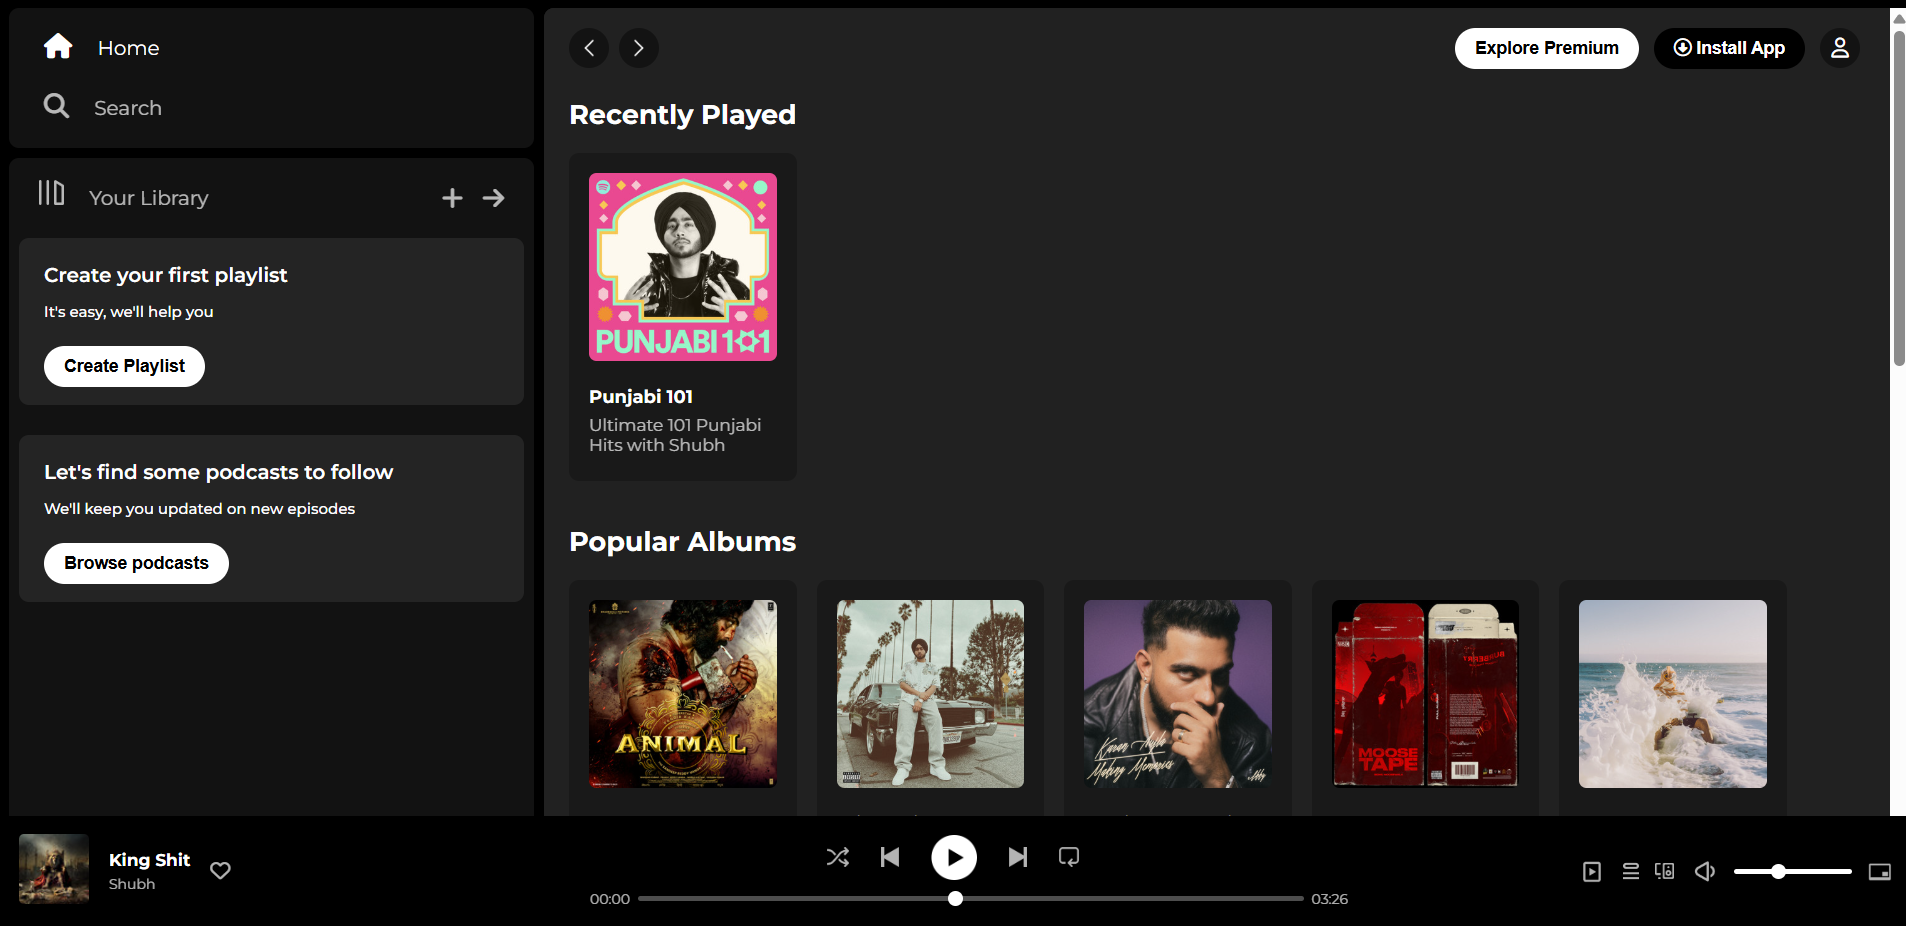Image resolution: width=1906 pixels, height=926 pixels.
Task: Go forward with right chevron button
Action: (639, 48)
